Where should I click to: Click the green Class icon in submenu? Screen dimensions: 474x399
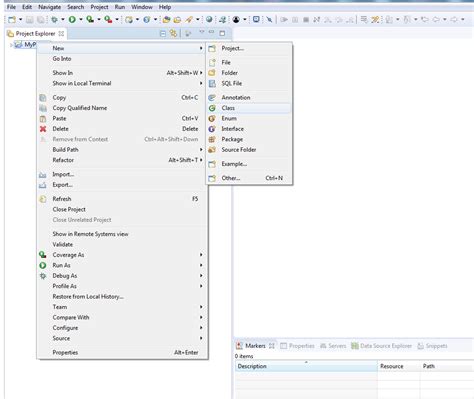212,108
